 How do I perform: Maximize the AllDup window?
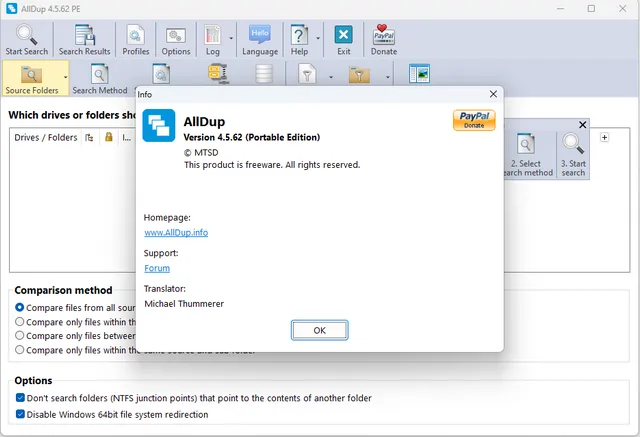[x=591, y=9]
